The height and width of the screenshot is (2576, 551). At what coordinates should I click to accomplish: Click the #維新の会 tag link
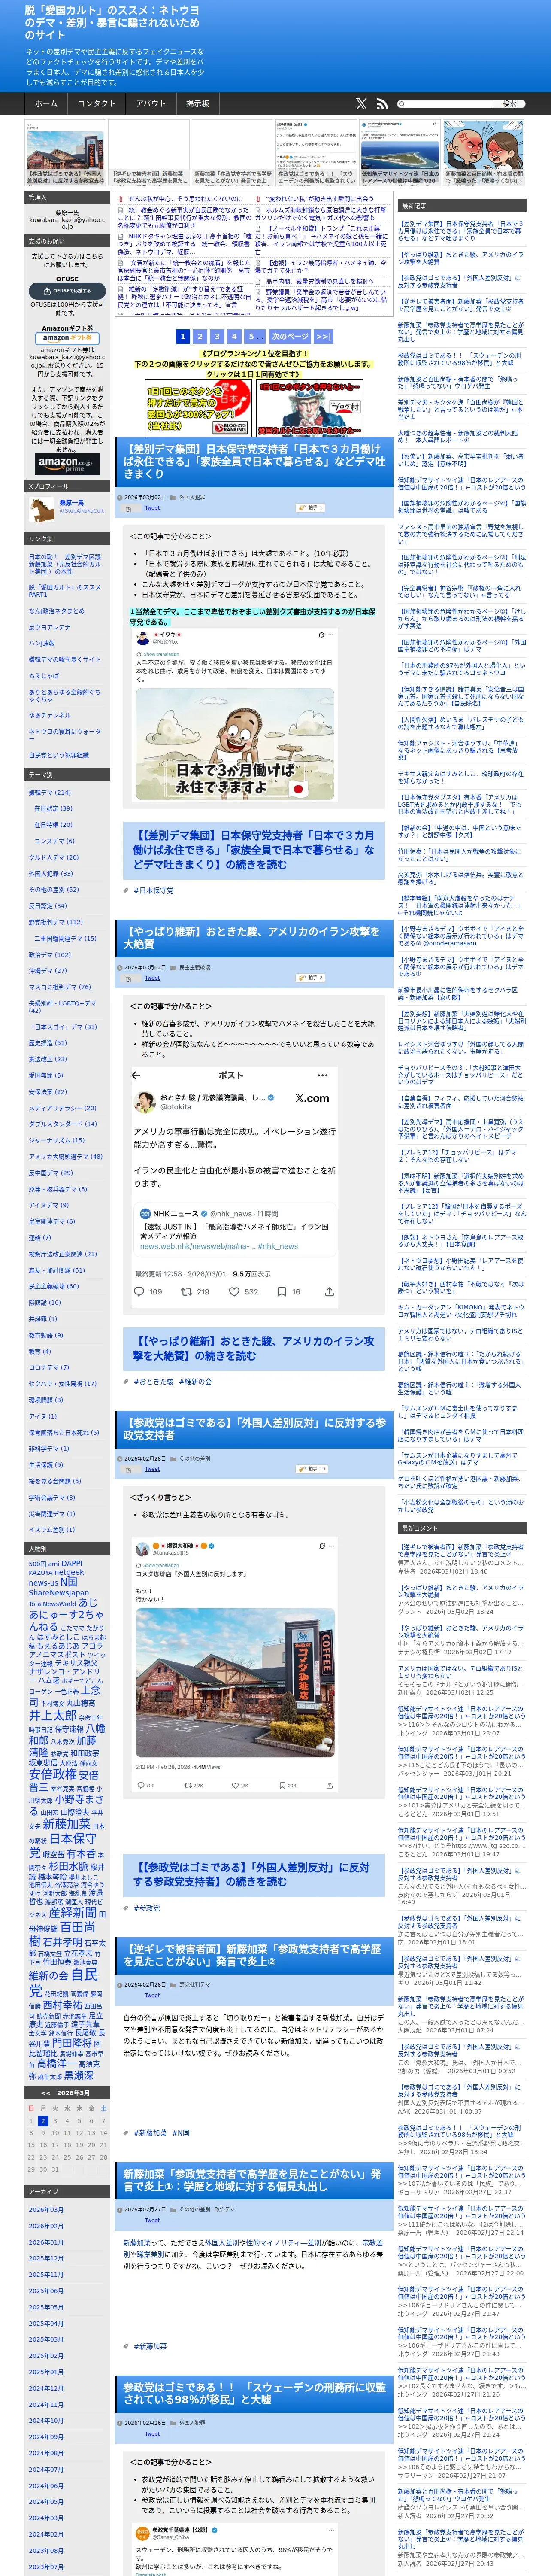(195, 1381)
